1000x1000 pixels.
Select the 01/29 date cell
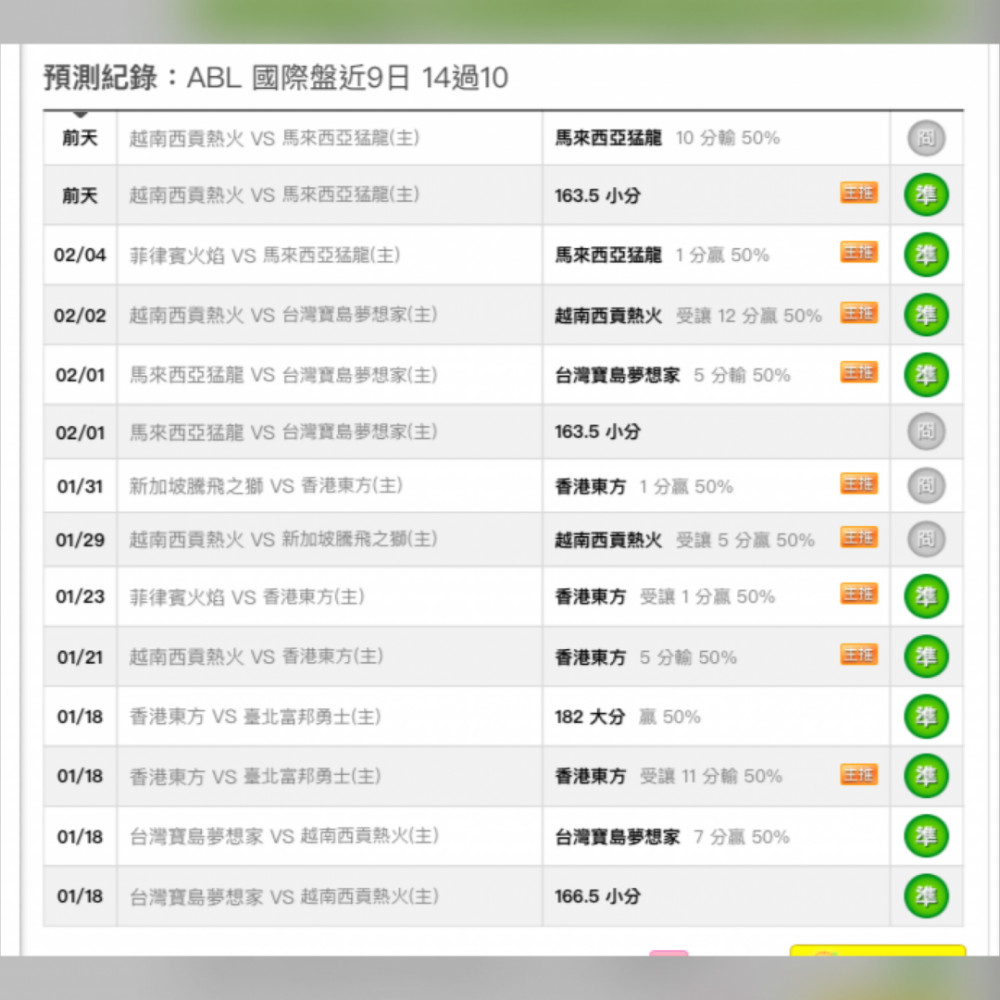click(x=80, y=540)
